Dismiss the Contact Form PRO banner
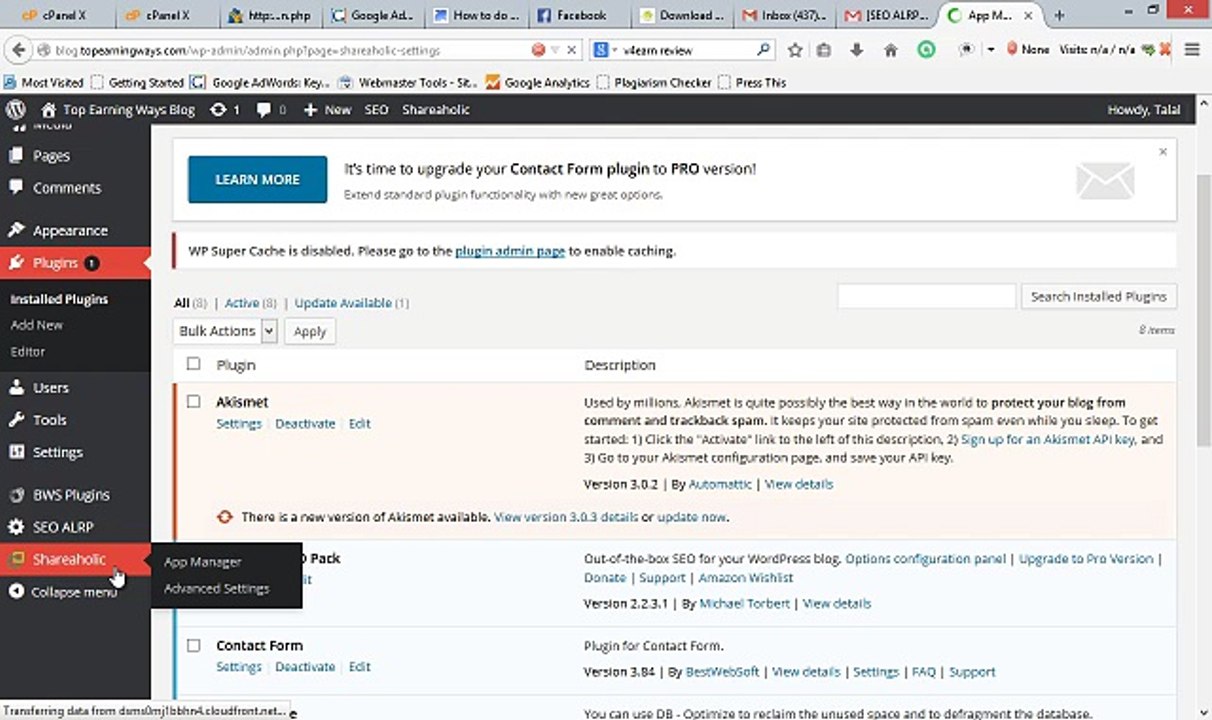 [1163, 152]
